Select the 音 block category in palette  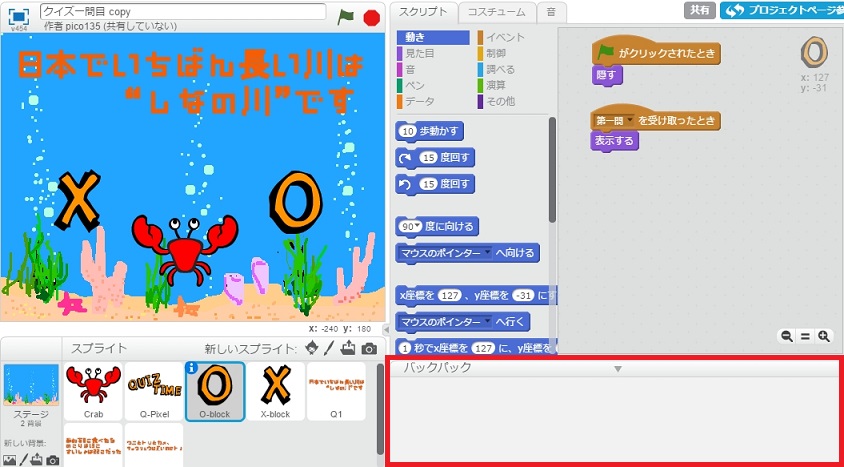(x=410, y=69)
